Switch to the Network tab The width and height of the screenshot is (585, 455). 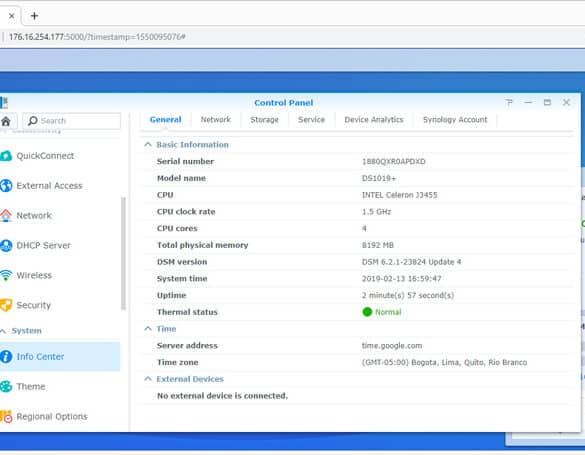pyautogui.click(x=216, y=119)
